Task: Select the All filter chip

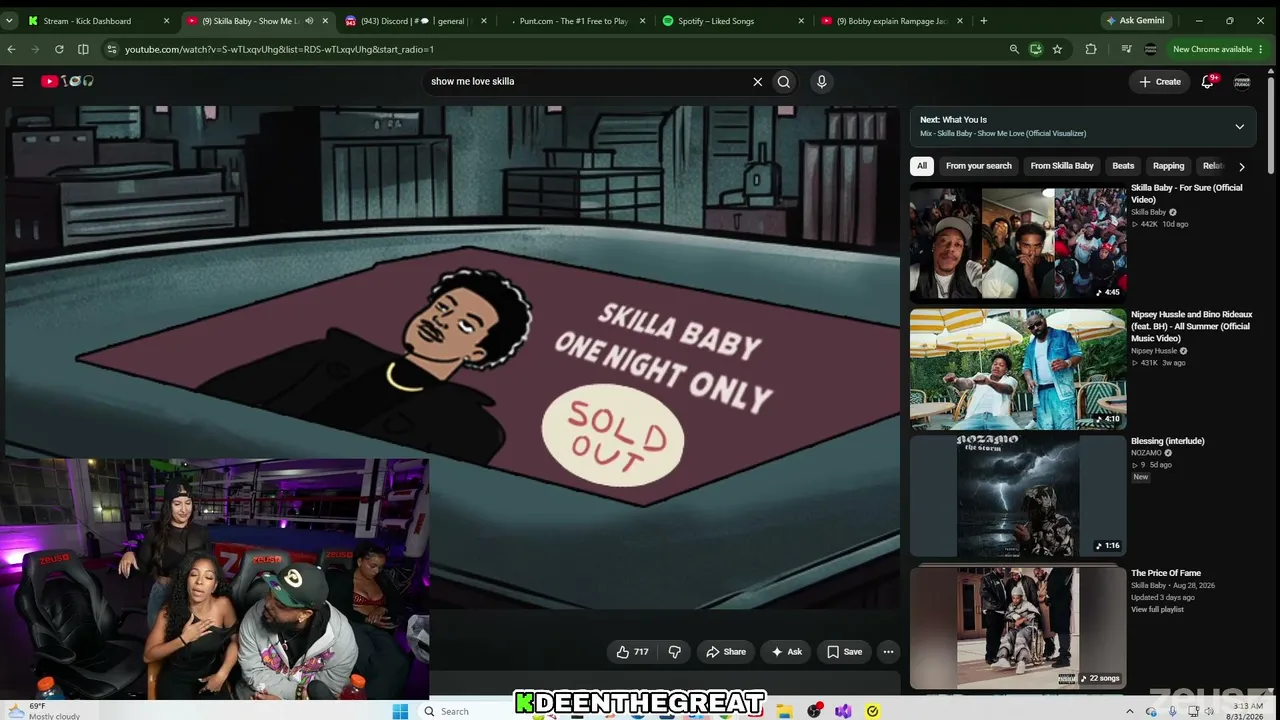Action: tap(922, 166)
